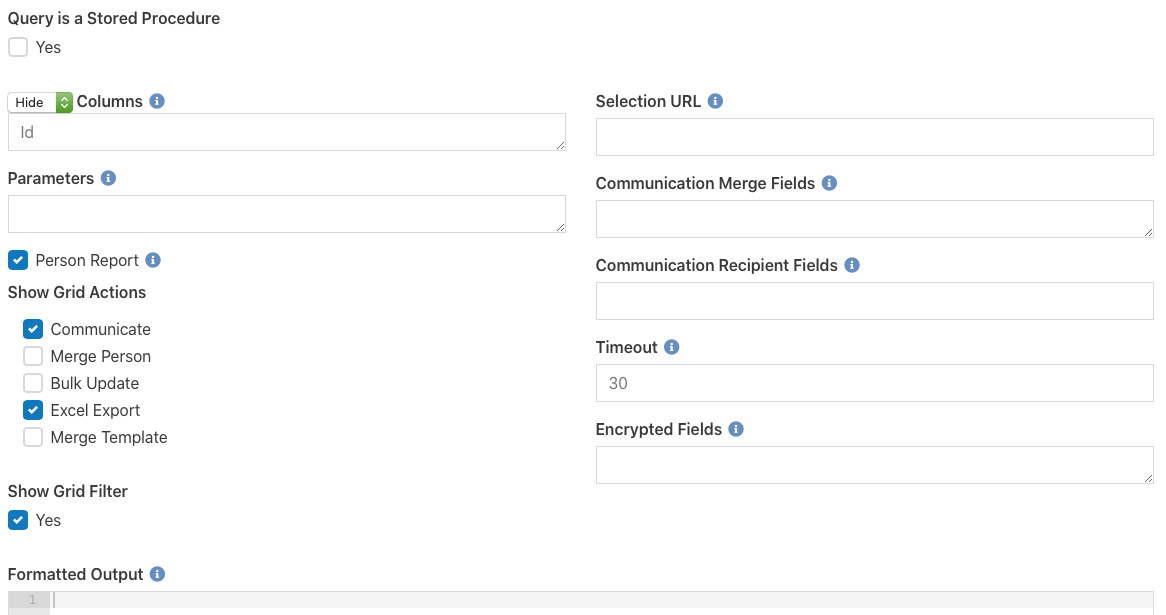This screenshot has height=615, width=1166.
Task: Focus the Encrypted Fields text area
Action: [874, 465]
